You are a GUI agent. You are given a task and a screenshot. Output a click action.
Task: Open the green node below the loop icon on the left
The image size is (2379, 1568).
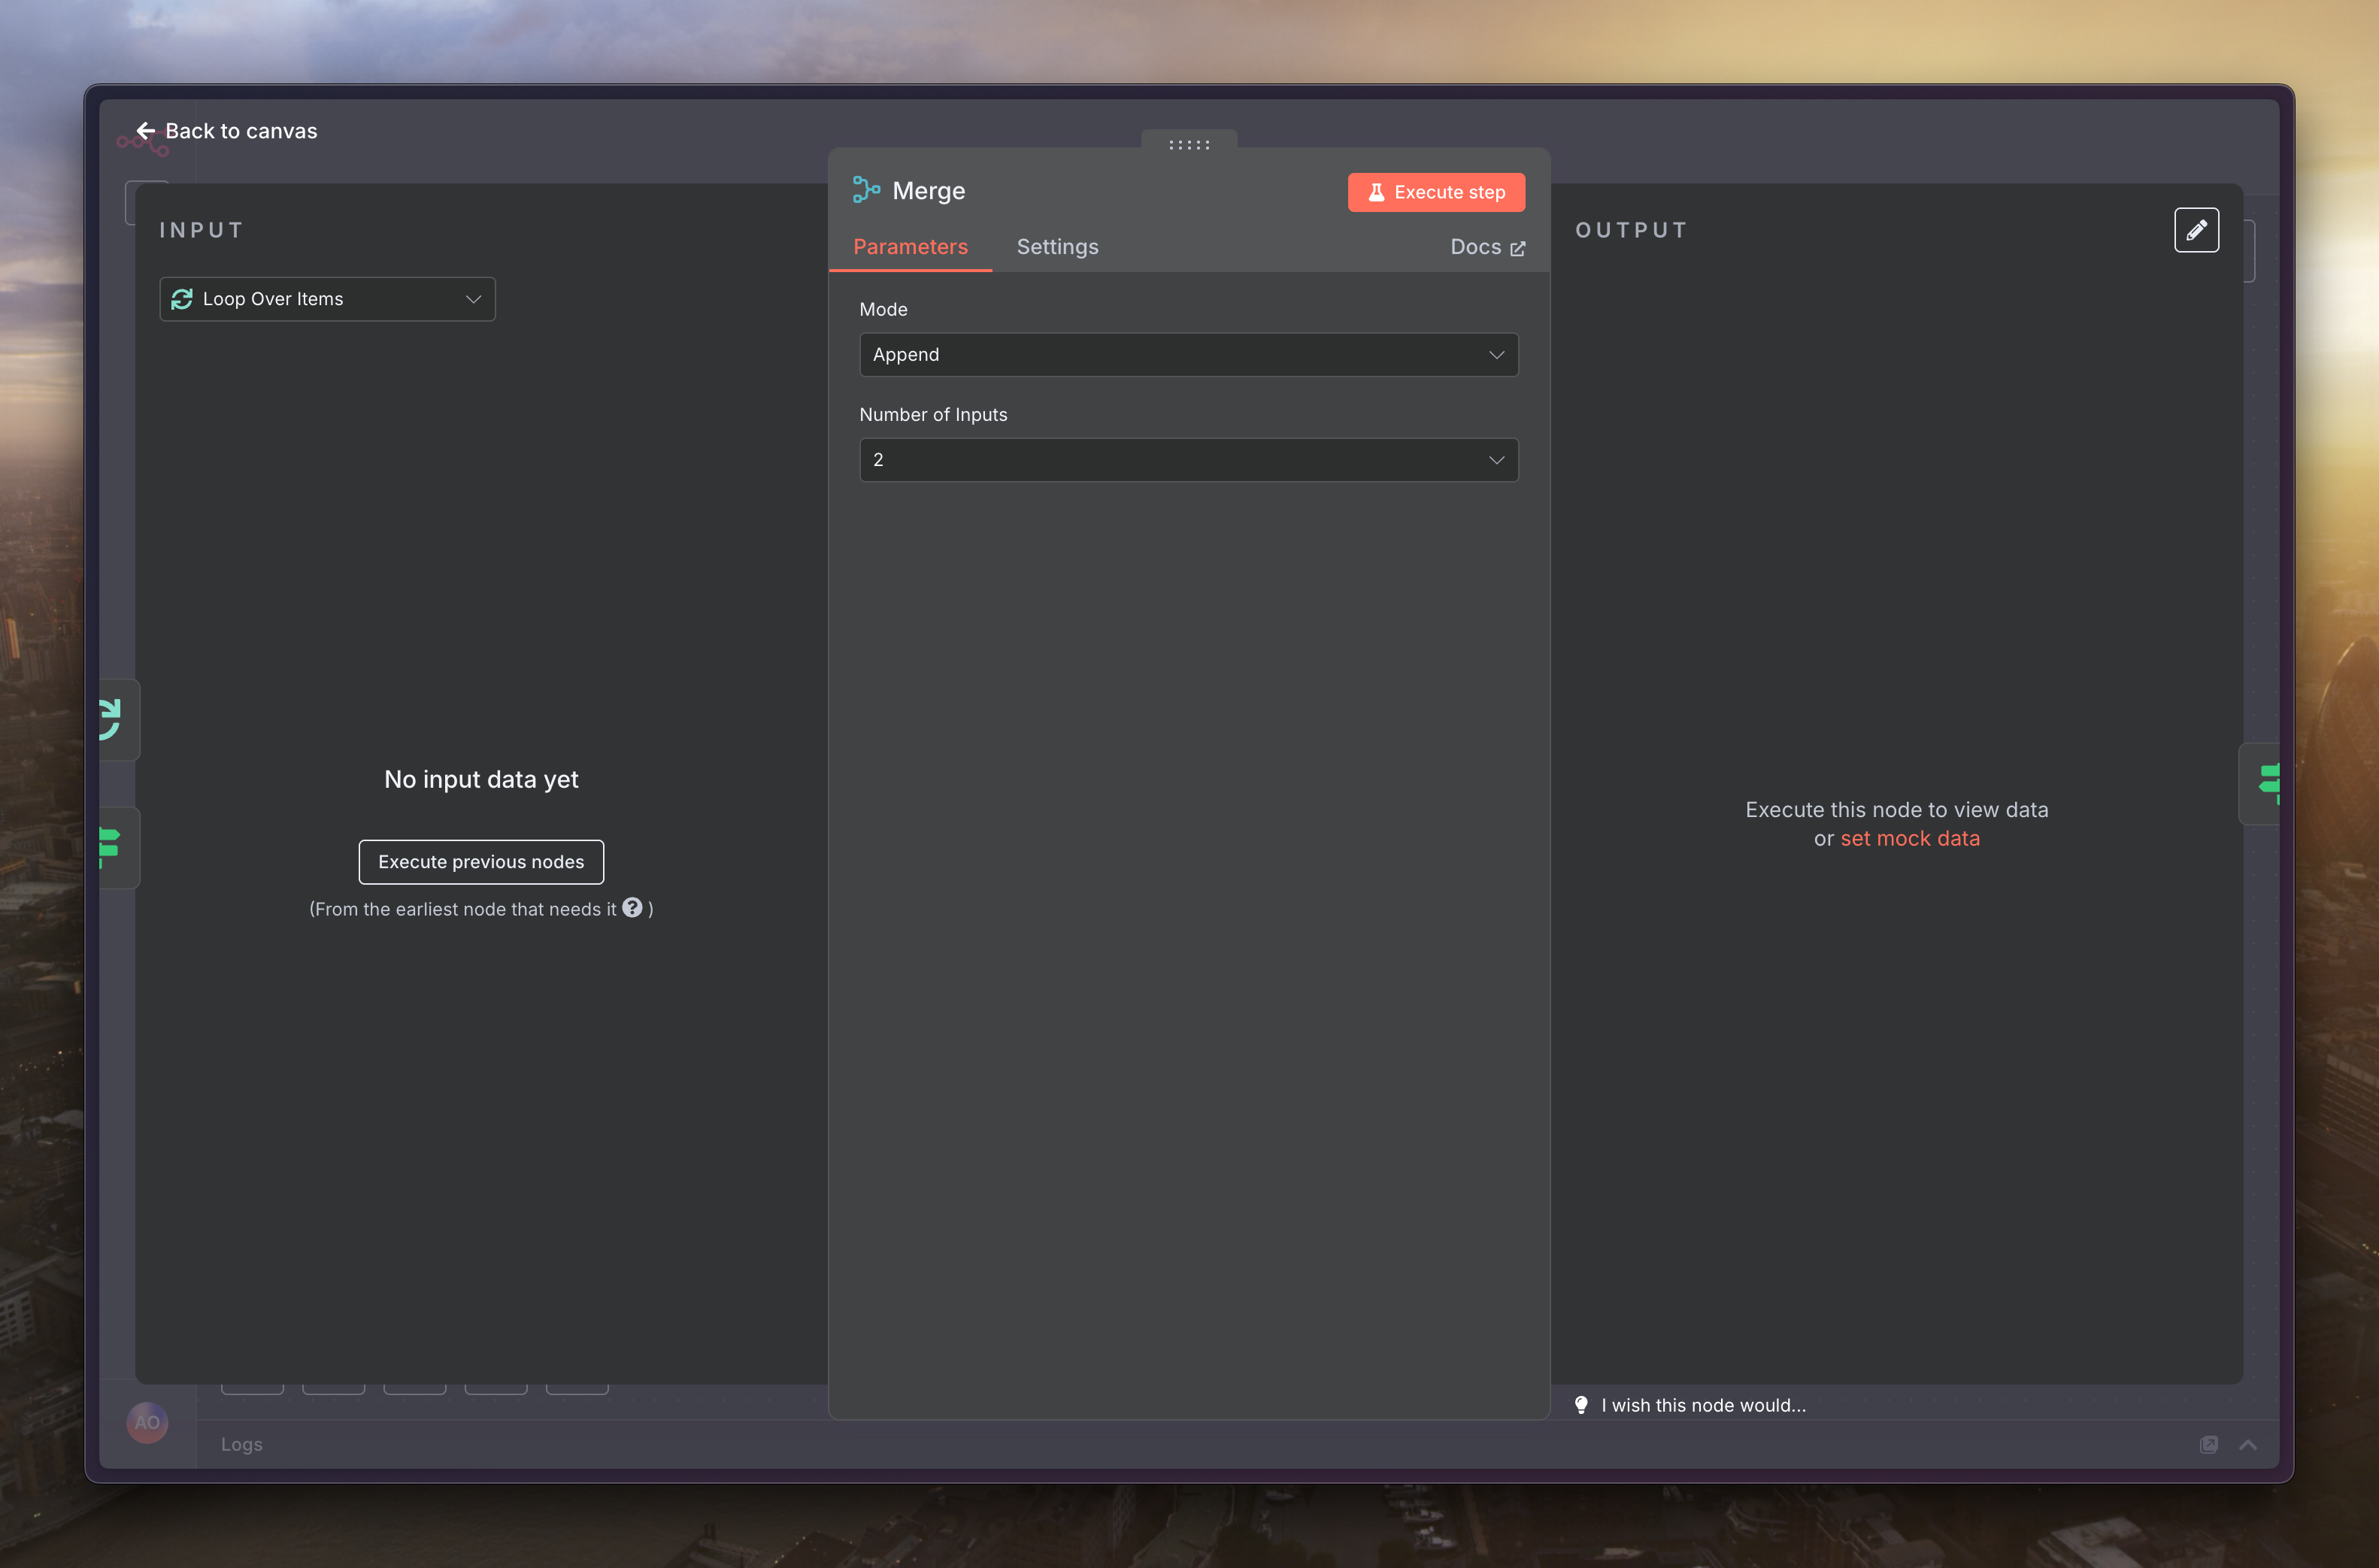coord(112,847)
